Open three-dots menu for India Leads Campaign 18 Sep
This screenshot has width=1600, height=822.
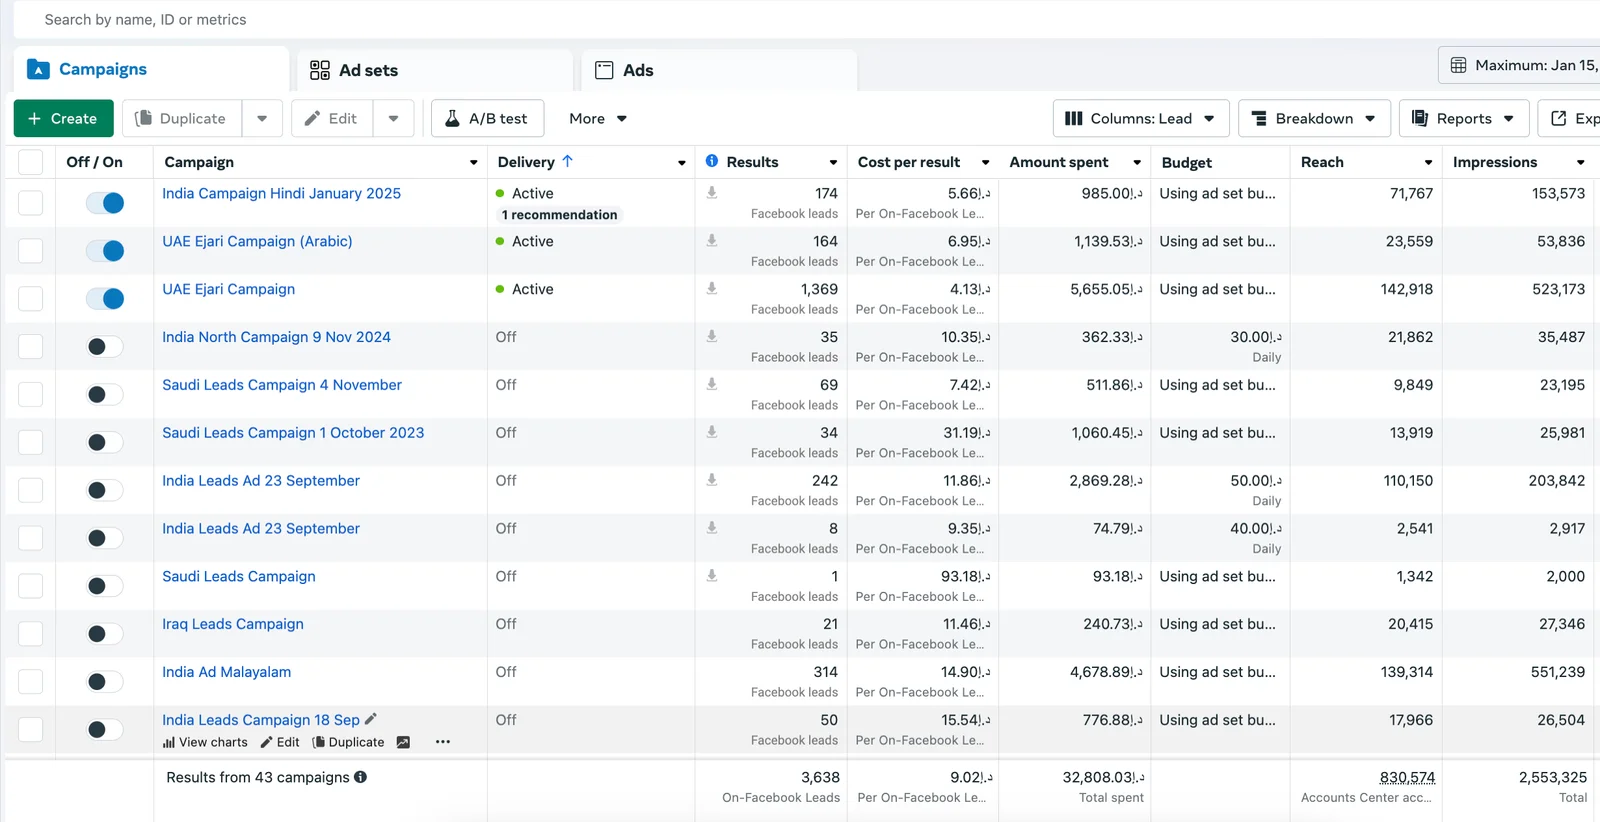(x=443, y=742)
